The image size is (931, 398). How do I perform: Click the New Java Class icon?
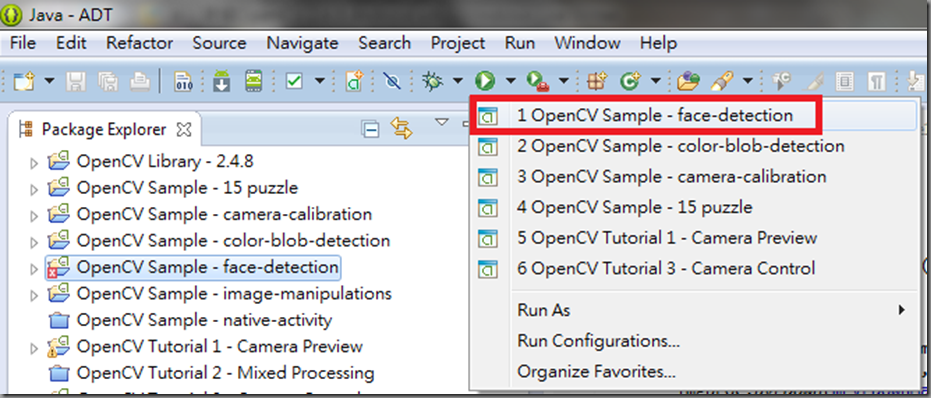tap(630, 81)
